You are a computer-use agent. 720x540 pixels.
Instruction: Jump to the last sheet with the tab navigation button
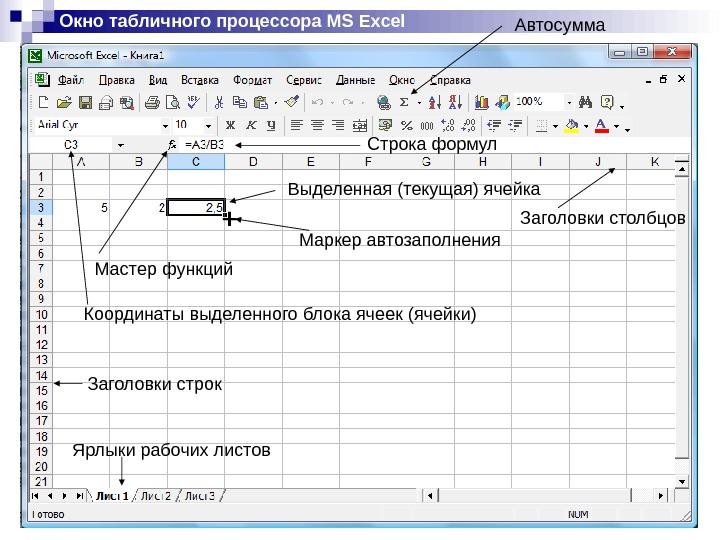tap(79, 496)
